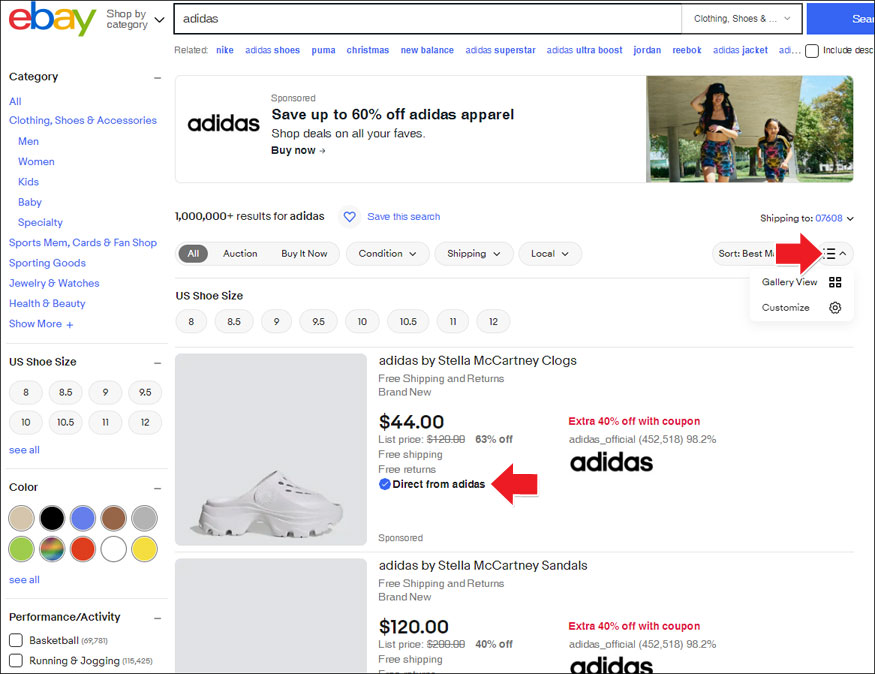
Task: Collapse the Category section
Action: point(157,78)
